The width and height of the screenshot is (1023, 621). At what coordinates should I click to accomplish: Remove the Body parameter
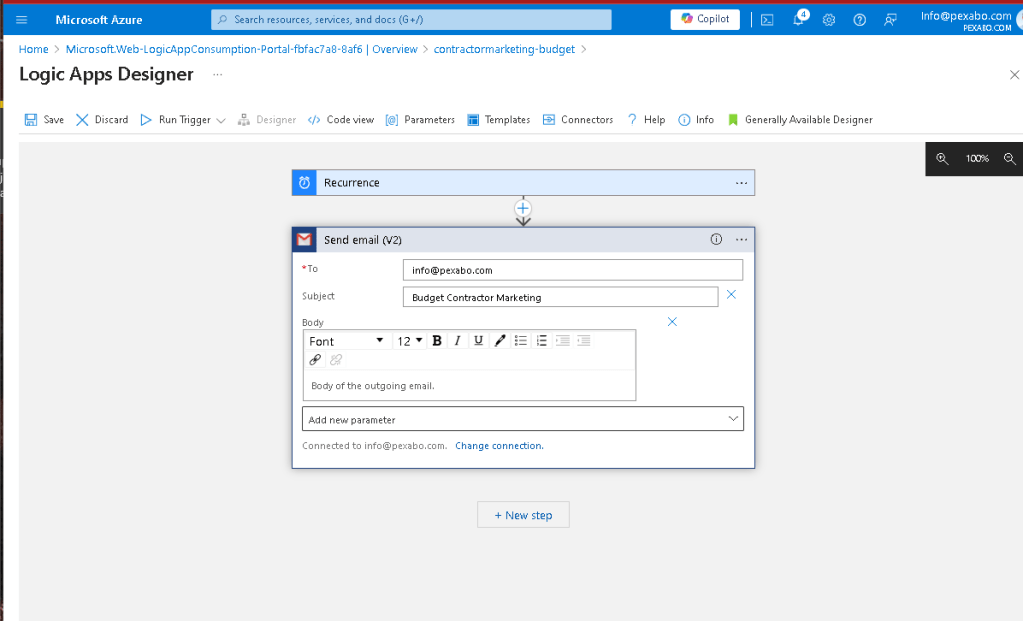(x=672, y=322)
